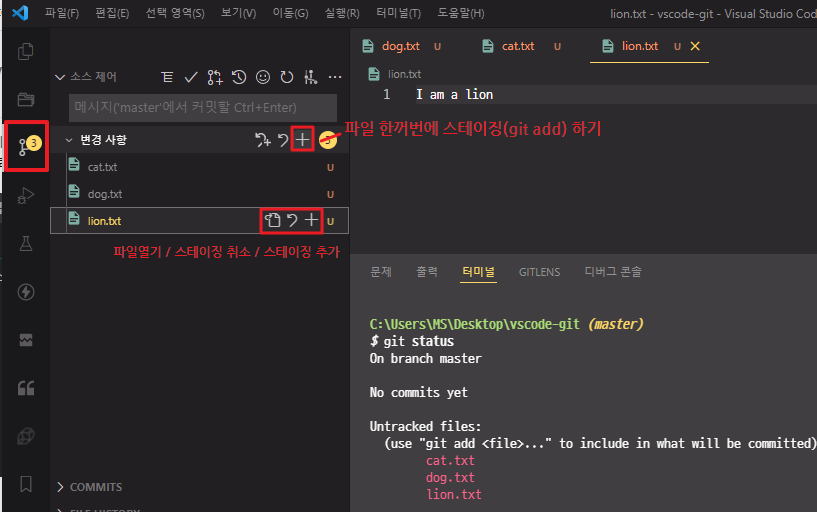Open the cube icon in activity bar
Image resolution: width=817 pixels, height=512 pixels.
click(26, 436)
